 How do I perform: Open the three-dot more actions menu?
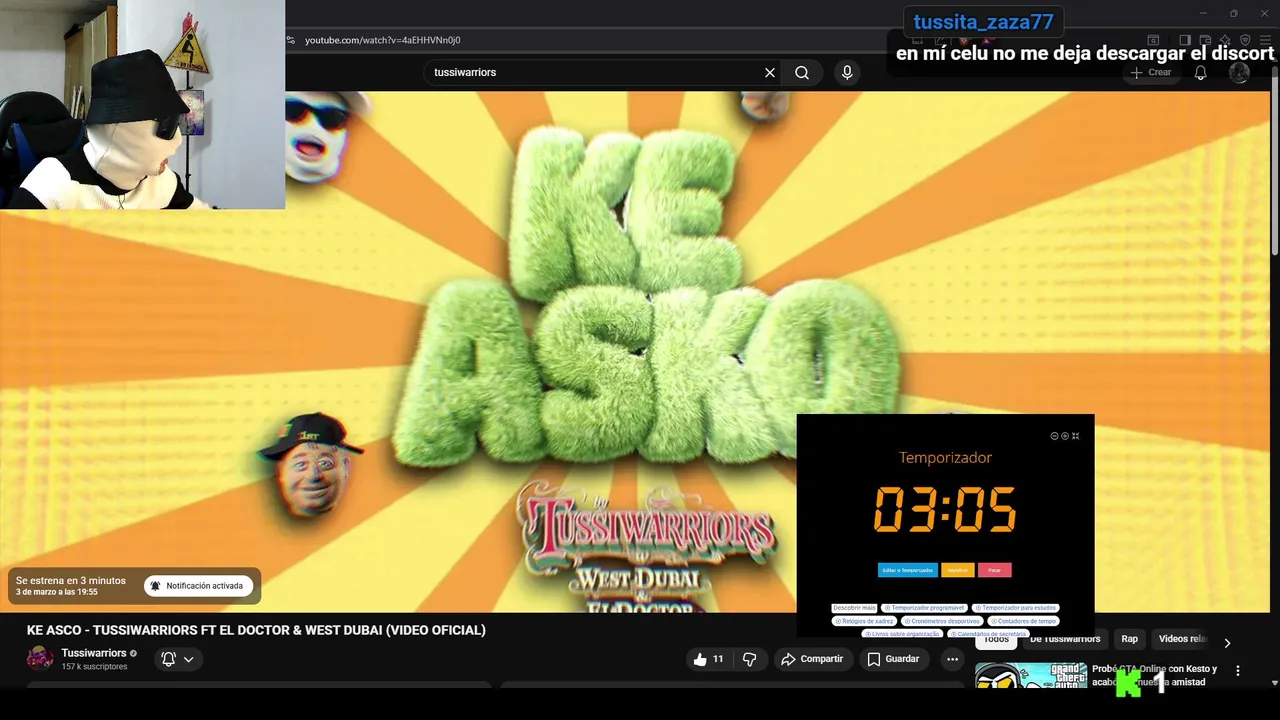(952, 659)
